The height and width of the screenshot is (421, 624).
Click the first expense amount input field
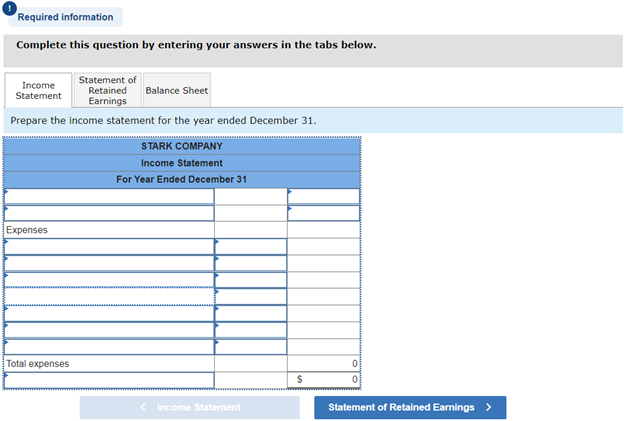pyautogui.click(x=251, y=247)
